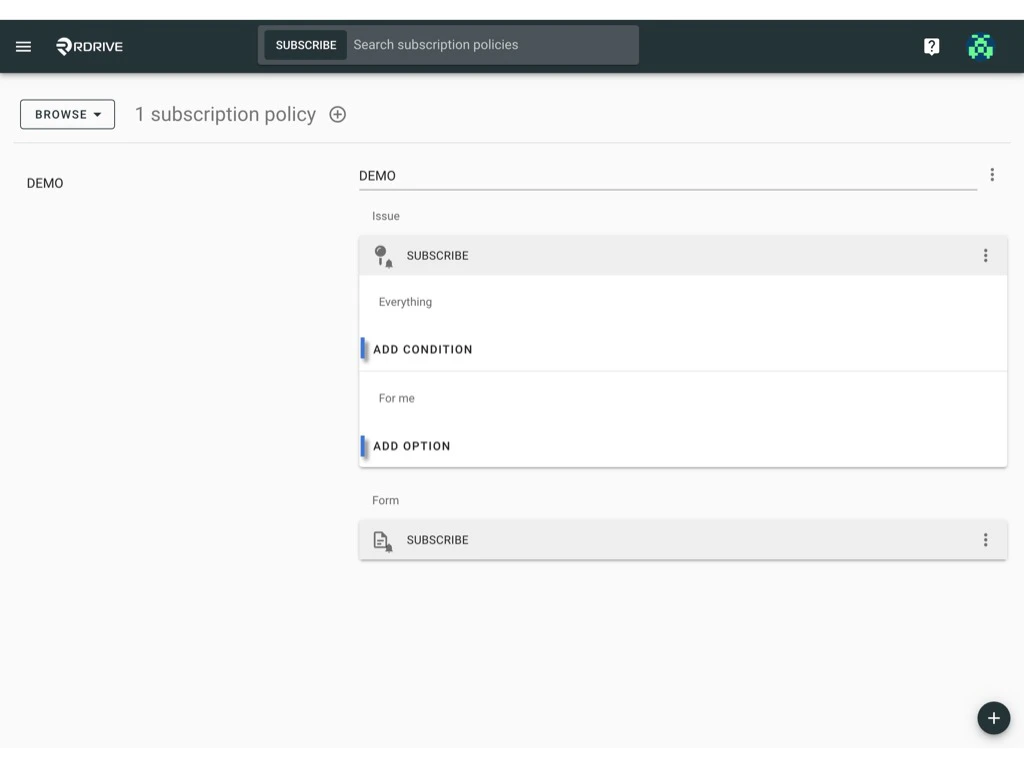Screen dimensions: 1024x768
Task: Click the pixel-art user avatar
Action: (980, 46)
